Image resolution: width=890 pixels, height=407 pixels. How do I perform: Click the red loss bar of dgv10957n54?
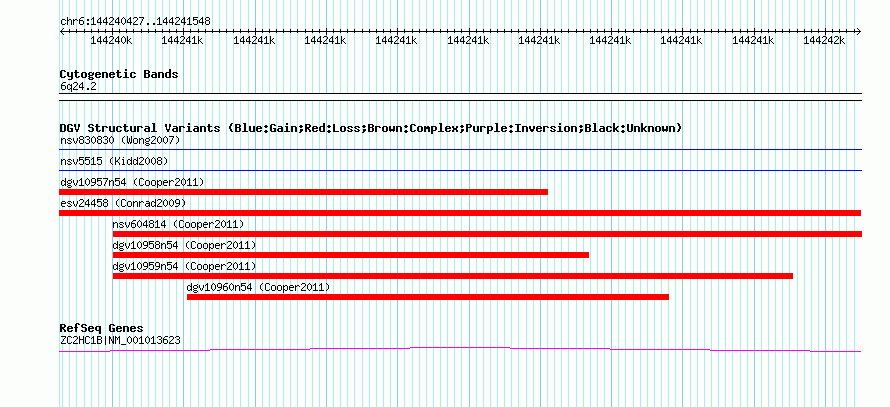click(304, 192)
